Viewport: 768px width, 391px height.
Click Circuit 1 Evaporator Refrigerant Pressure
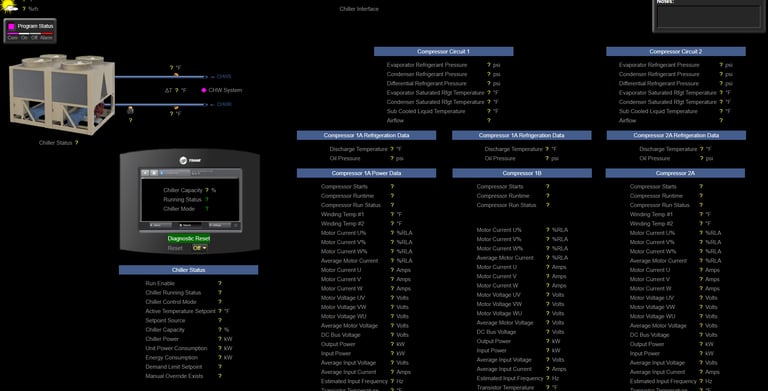443,65
